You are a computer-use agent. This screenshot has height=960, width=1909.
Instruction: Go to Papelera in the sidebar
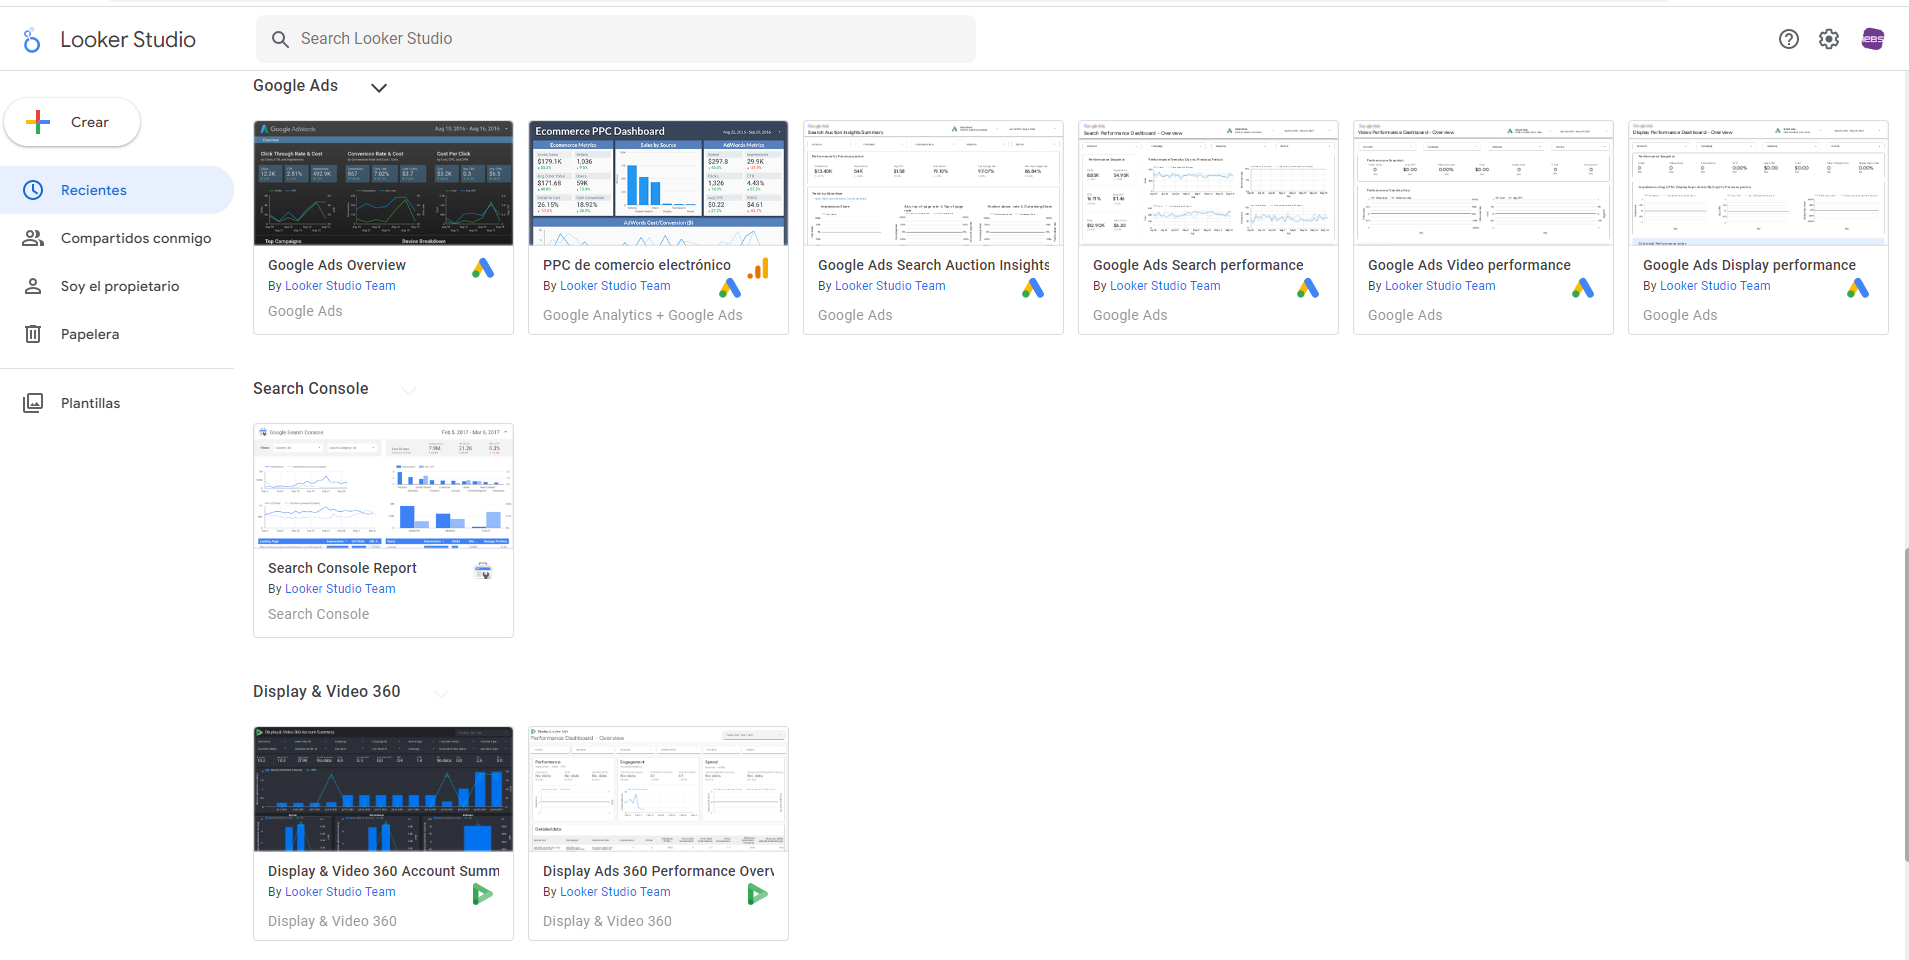point(90,334)
